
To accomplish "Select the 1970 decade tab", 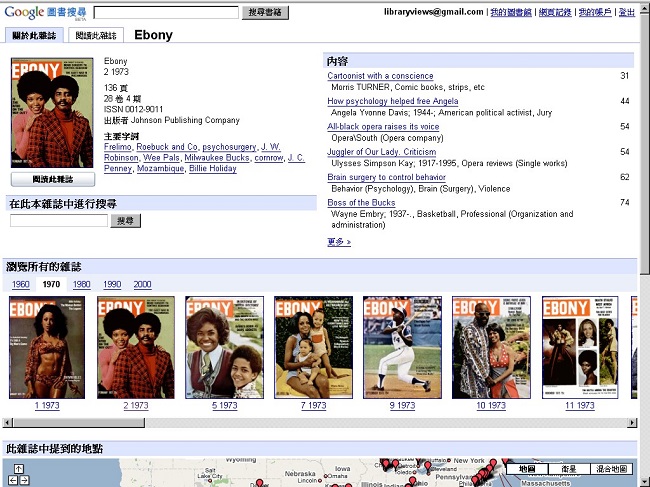I will point(51,284).
